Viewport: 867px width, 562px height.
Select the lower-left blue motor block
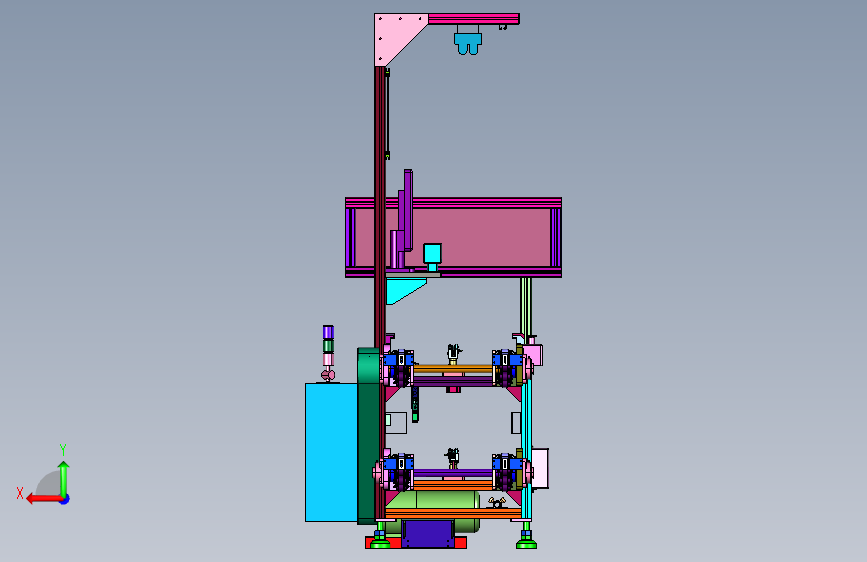(x=399, y=464)
